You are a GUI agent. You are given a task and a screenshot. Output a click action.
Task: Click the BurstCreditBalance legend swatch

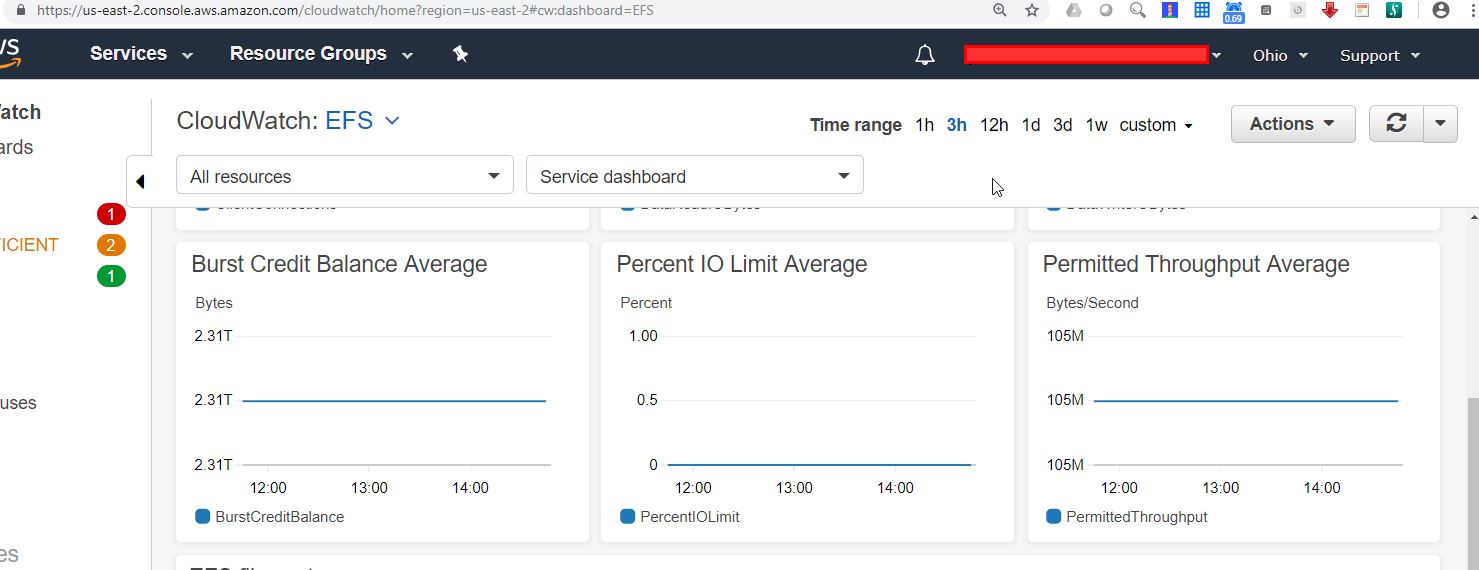[203, 517]
